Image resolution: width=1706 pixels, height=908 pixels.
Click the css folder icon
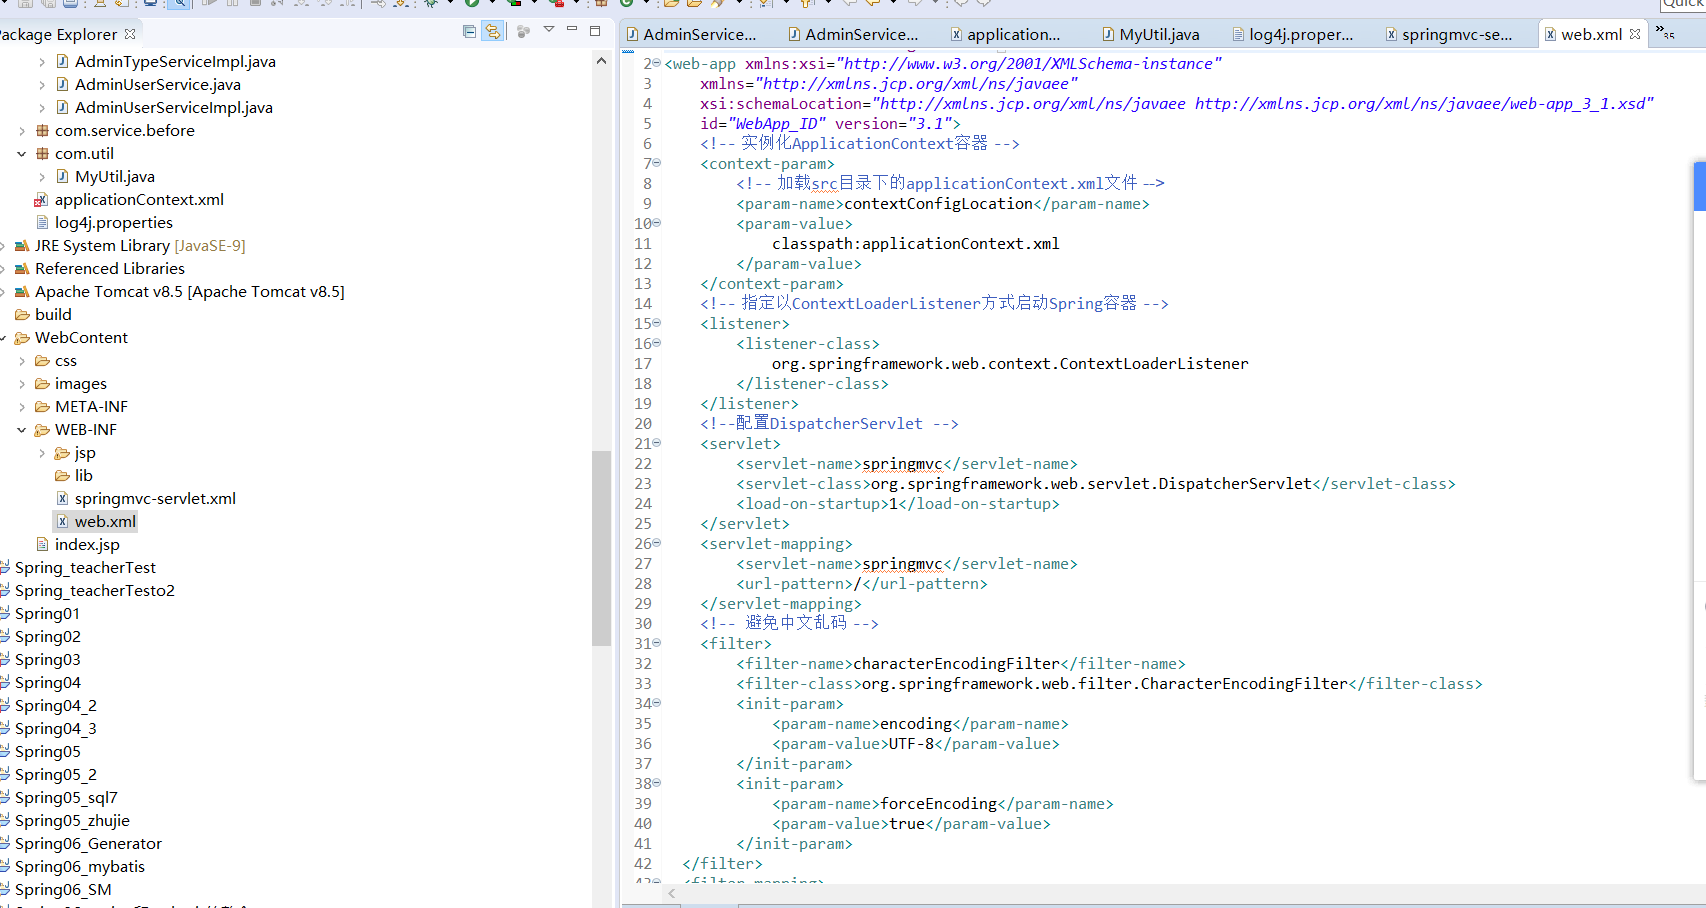click(42, 361)
